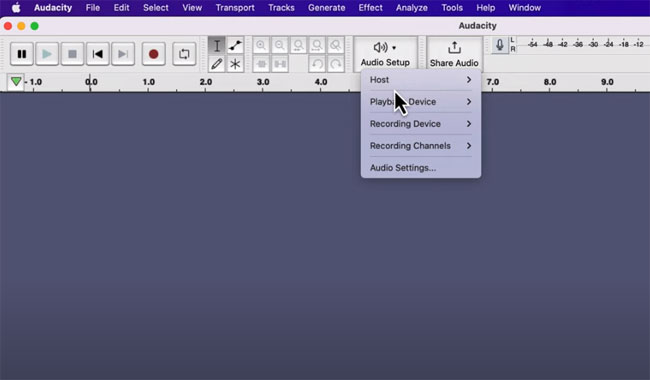Click the 2.0 mark on the timeline ruler
The width and height of the screenshot is (650, 380).
point(206,82)
